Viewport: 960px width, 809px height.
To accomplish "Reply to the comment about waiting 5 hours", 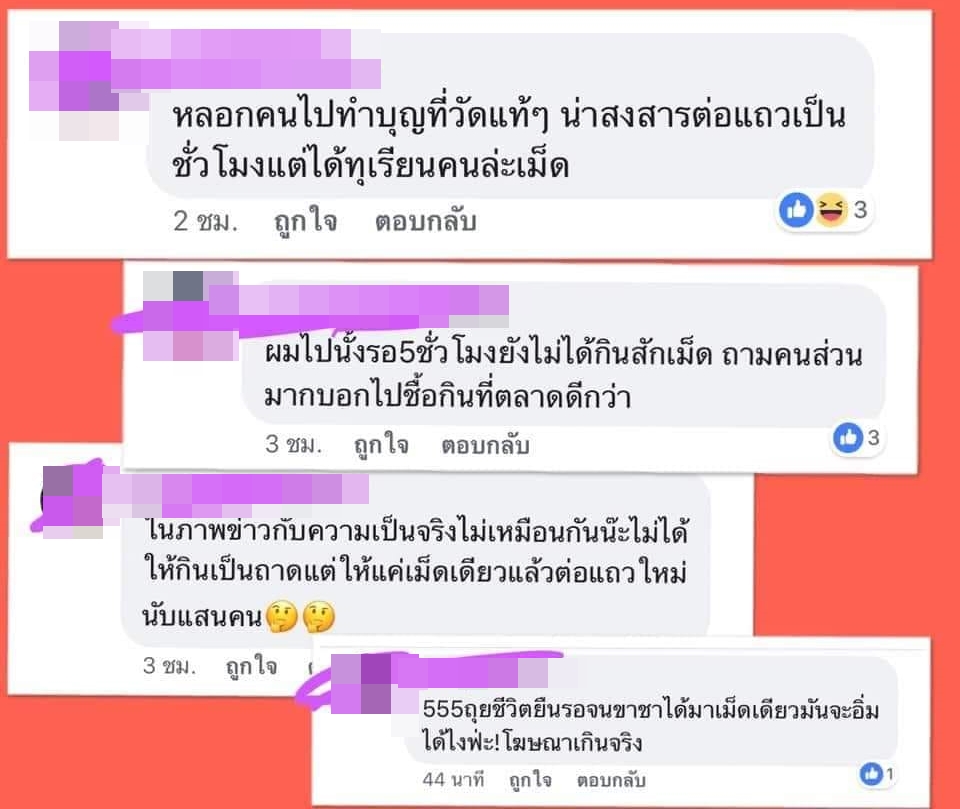I will coord(485,445).
